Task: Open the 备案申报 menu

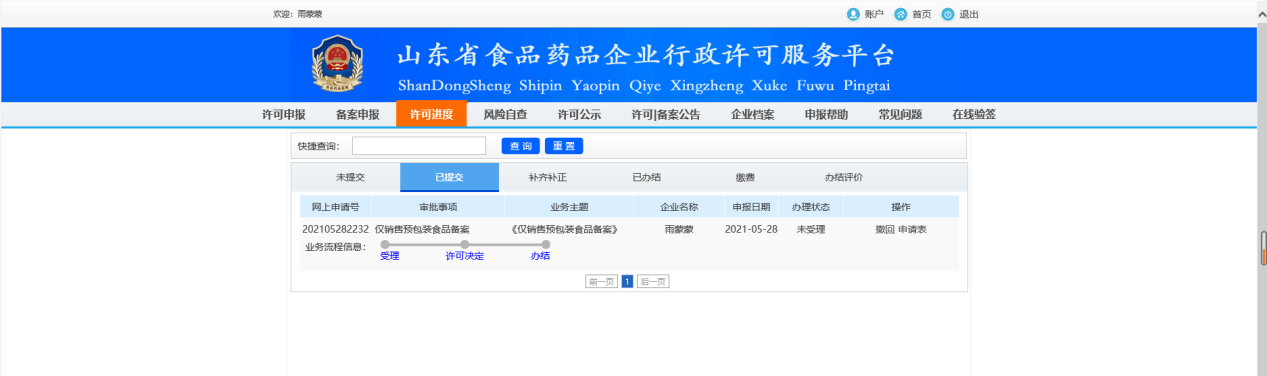Action: coord(357,115)
